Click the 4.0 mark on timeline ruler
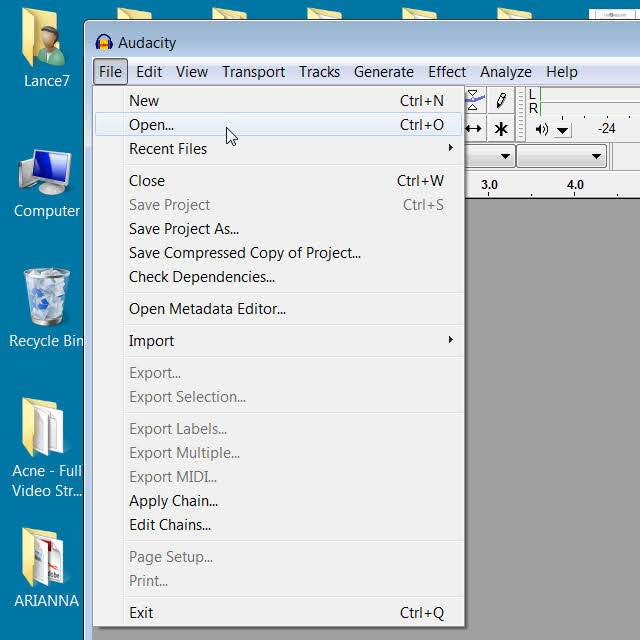 point(575,185)
